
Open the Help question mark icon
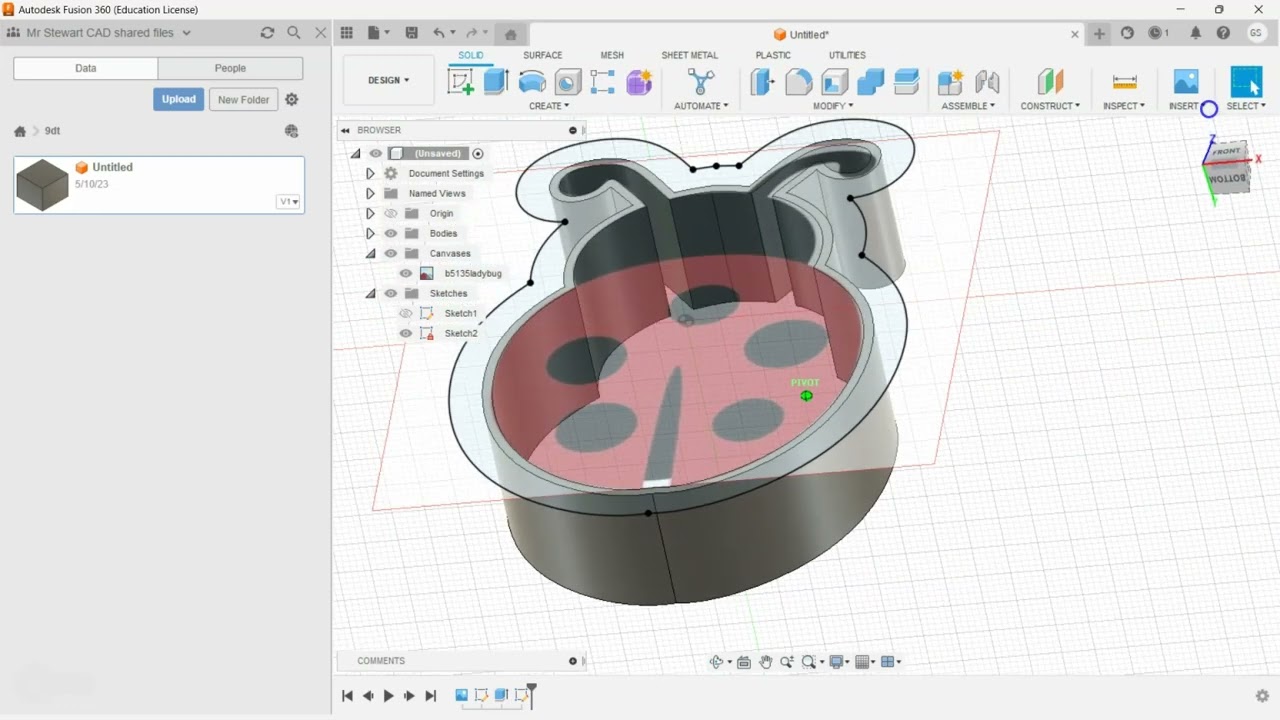(x=1223, y=33)
